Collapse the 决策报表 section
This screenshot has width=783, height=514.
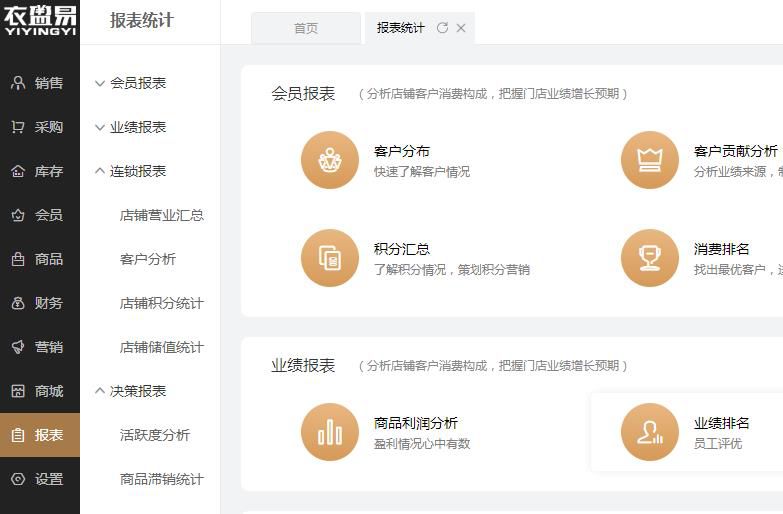(129, 391)
